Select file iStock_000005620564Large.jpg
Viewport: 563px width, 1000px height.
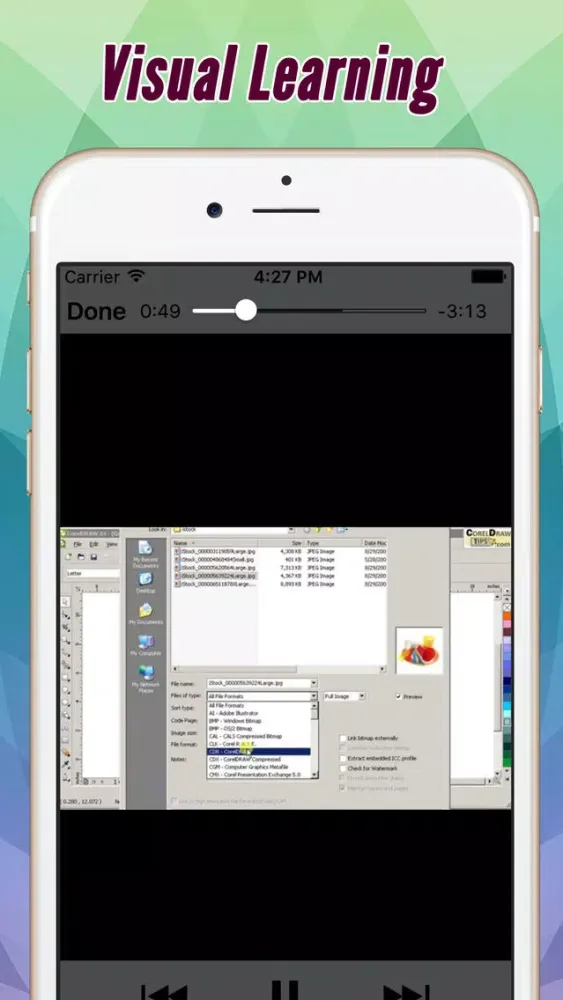click(x=215, y=568)
